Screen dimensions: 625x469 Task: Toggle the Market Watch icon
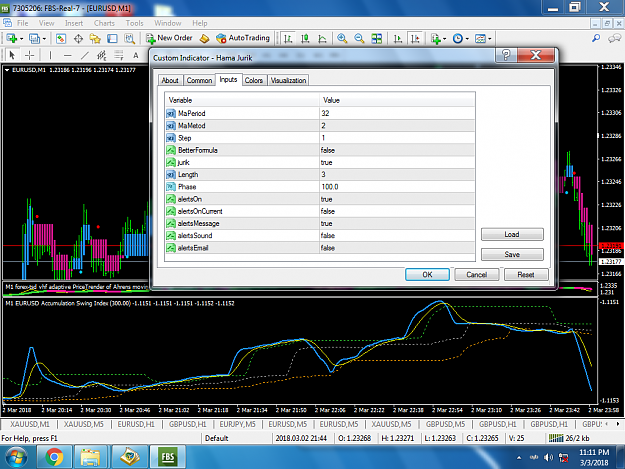click(x=61, y=38)
